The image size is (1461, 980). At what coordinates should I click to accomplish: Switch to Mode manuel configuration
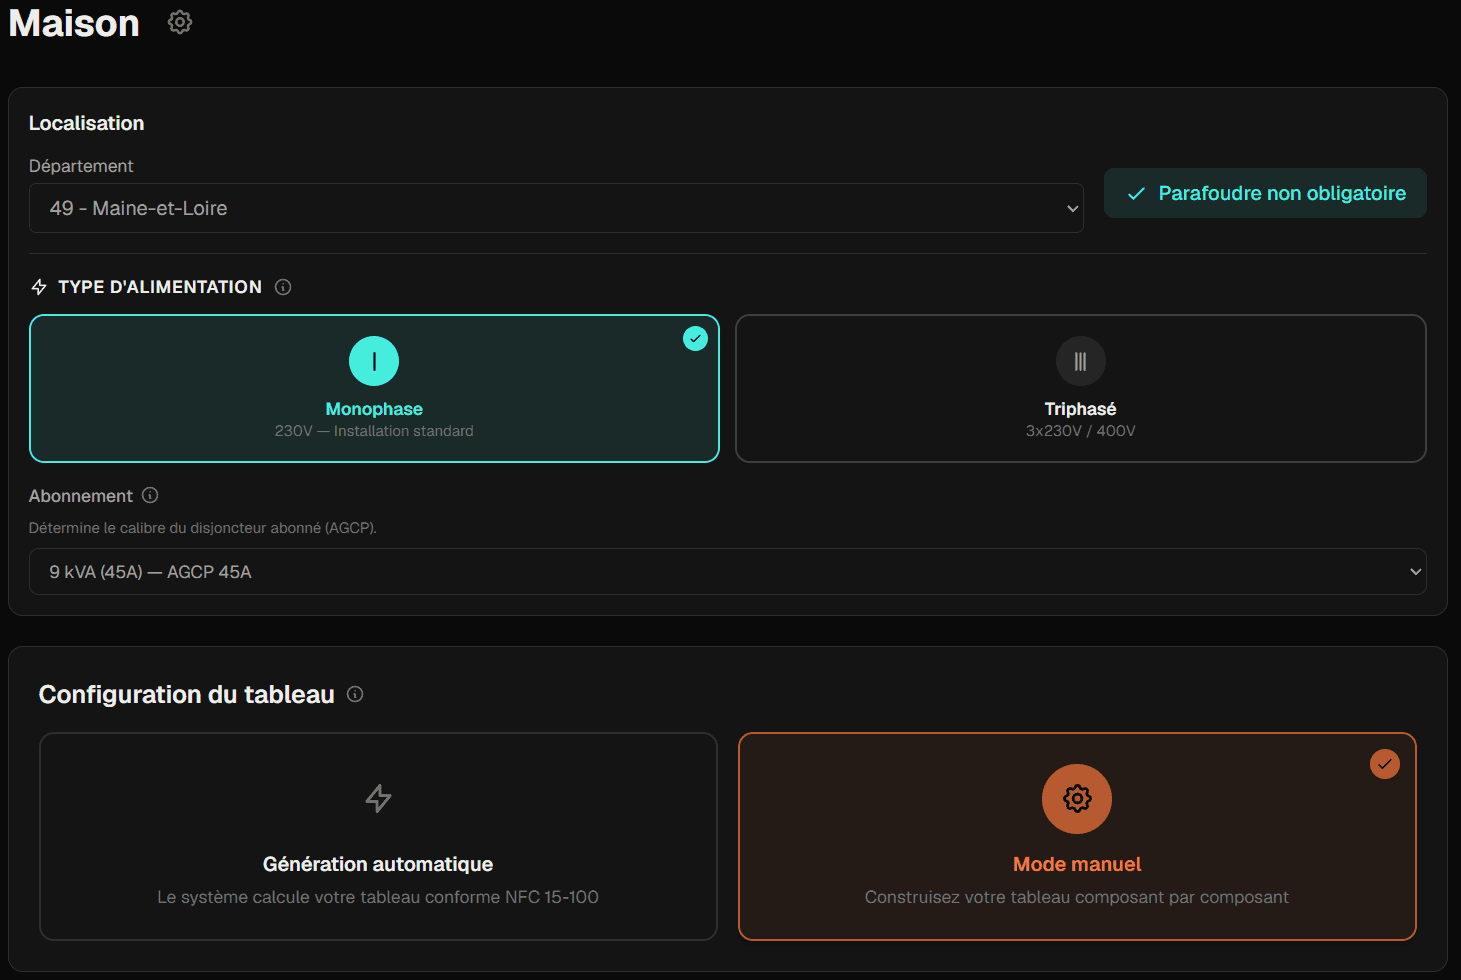click(1077, 837)
